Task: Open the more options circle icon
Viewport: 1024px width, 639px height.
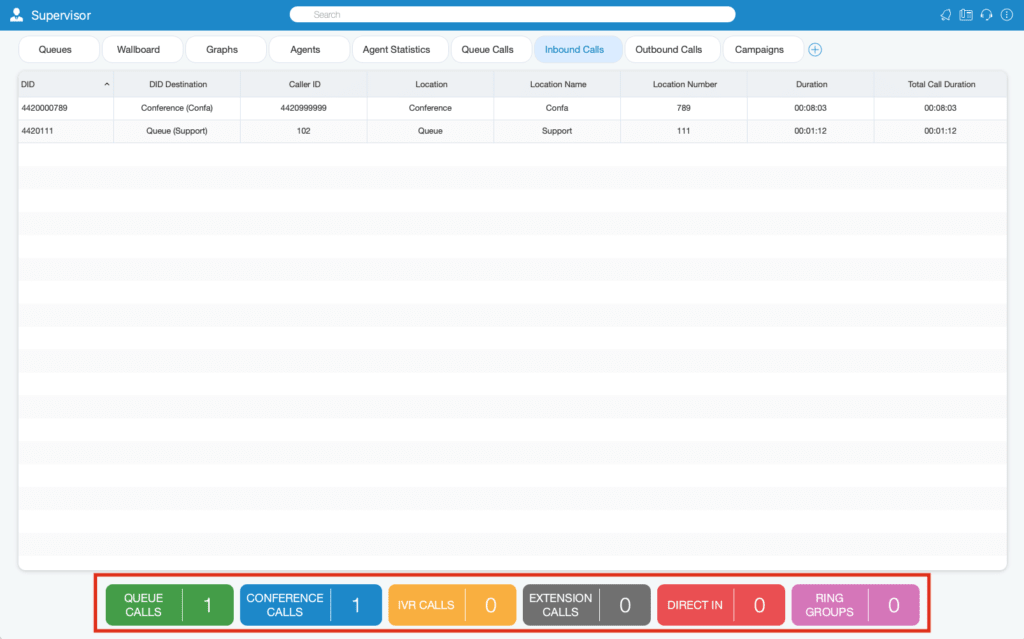Action: (x=1007, y=14)
